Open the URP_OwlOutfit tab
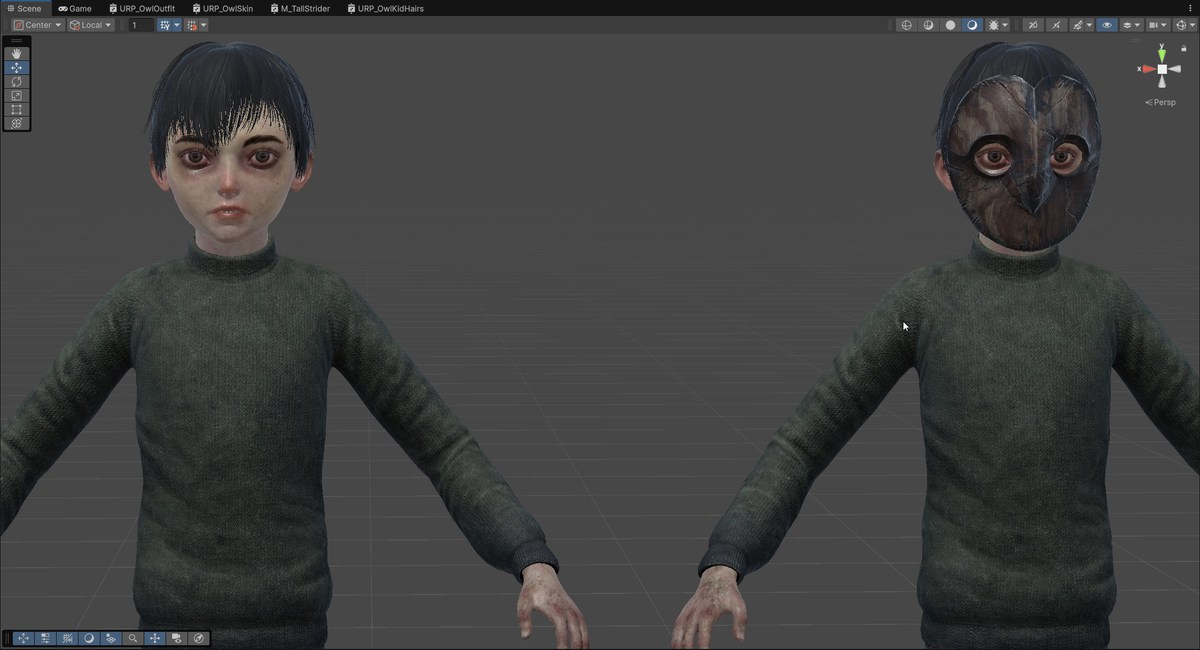1200x650 pixels. tap(141, 8)
